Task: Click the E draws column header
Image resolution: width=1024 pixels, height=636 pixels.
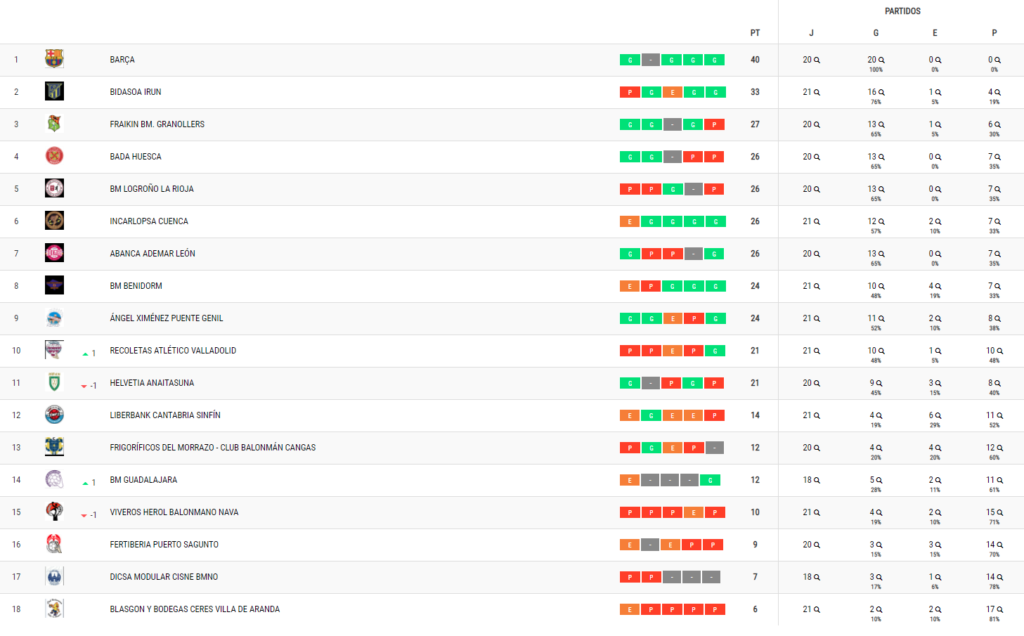Action: pyautogui.click(x=935, y=33)
